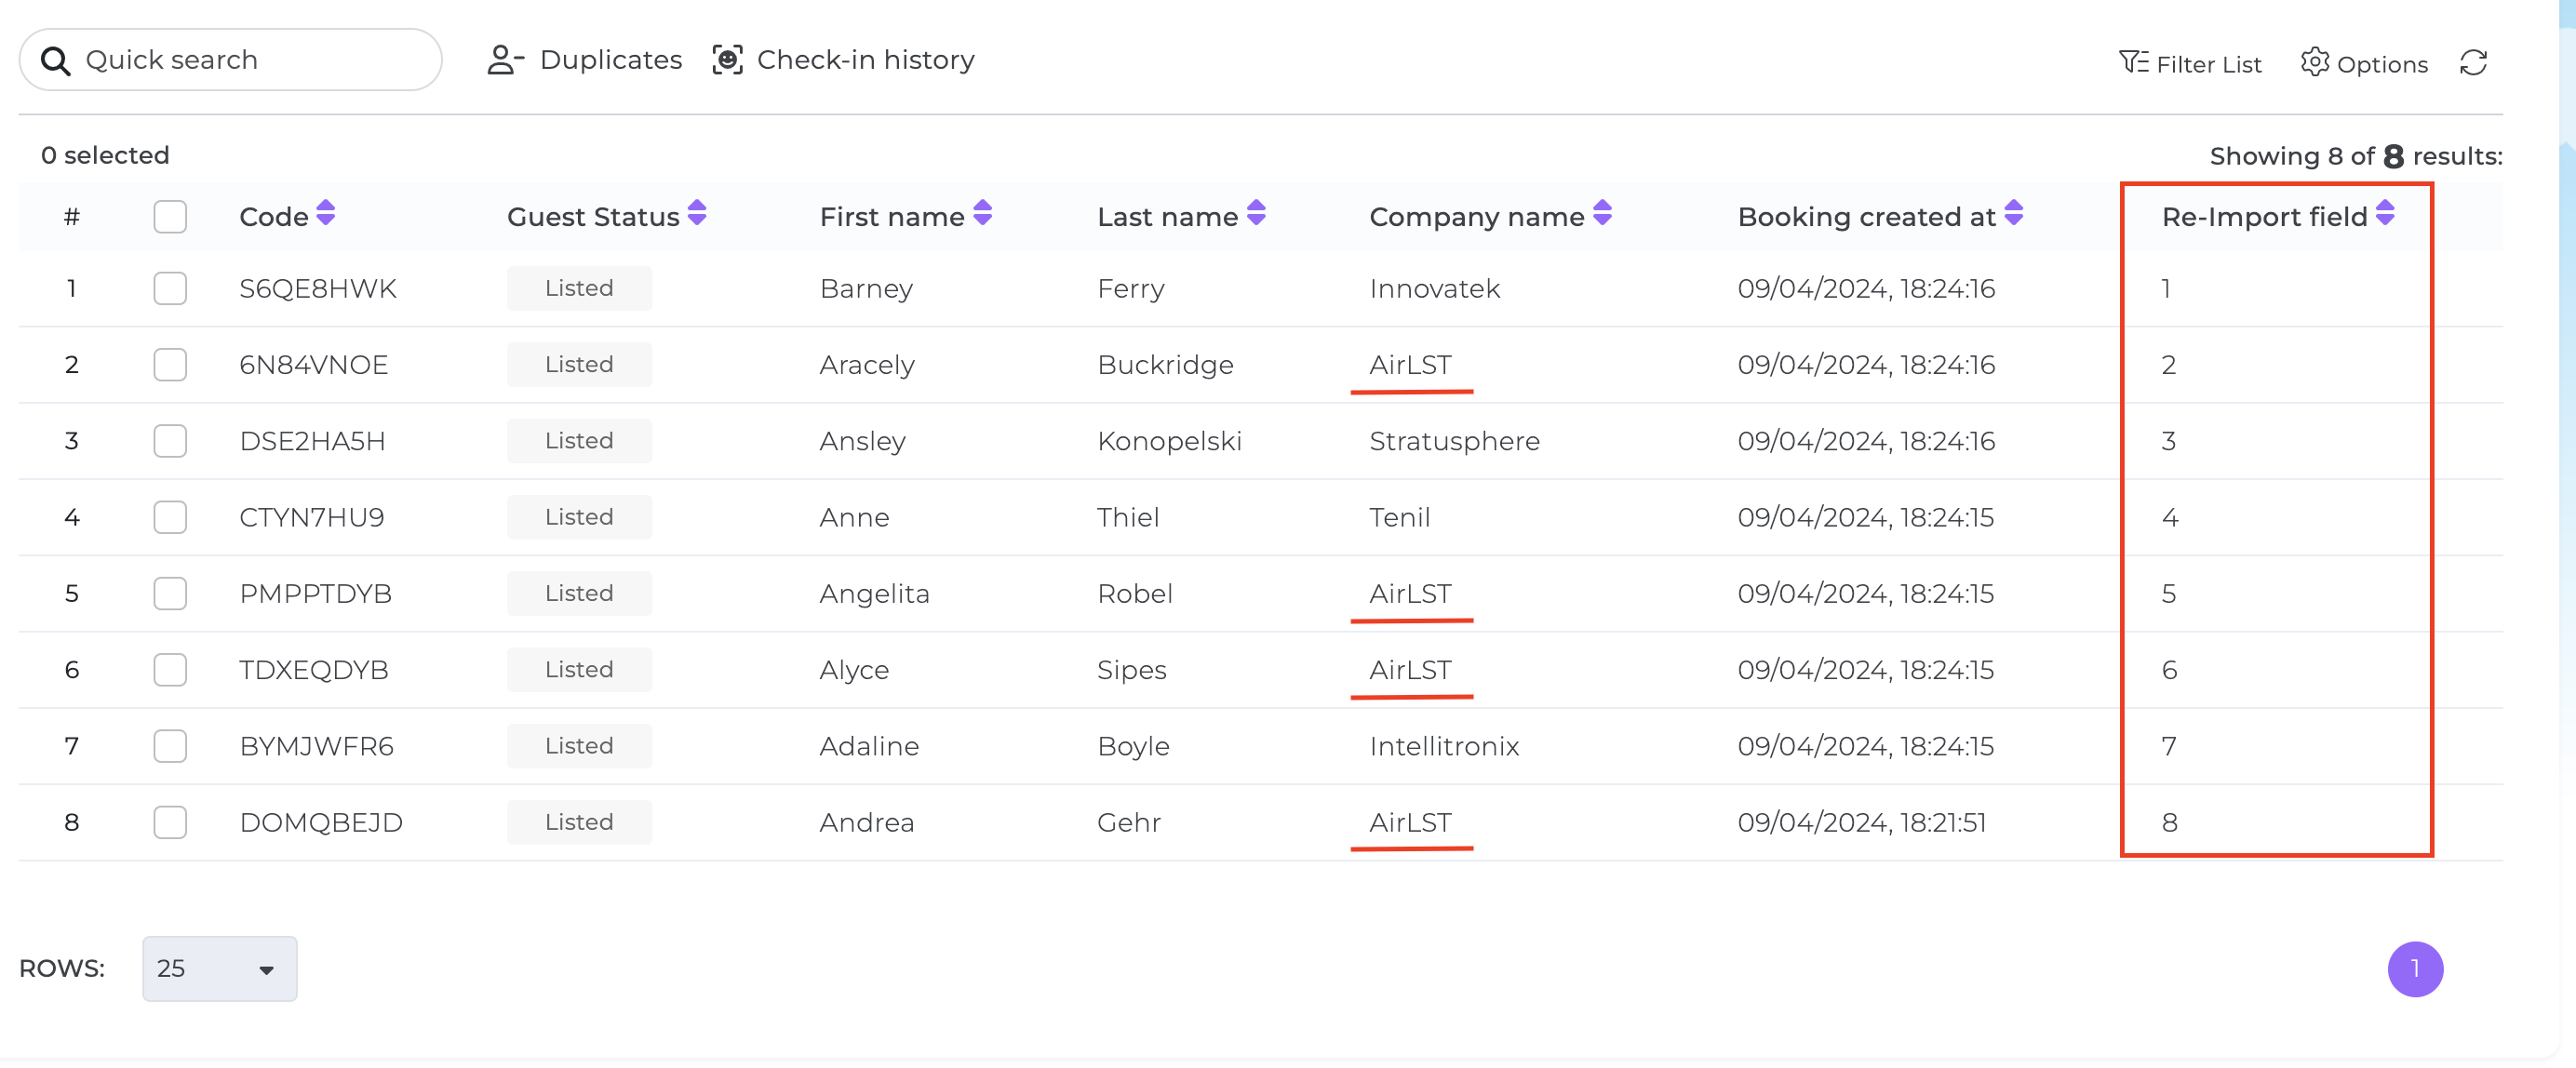
Task: Open Check-in history view
Action: tap(843, 60)
